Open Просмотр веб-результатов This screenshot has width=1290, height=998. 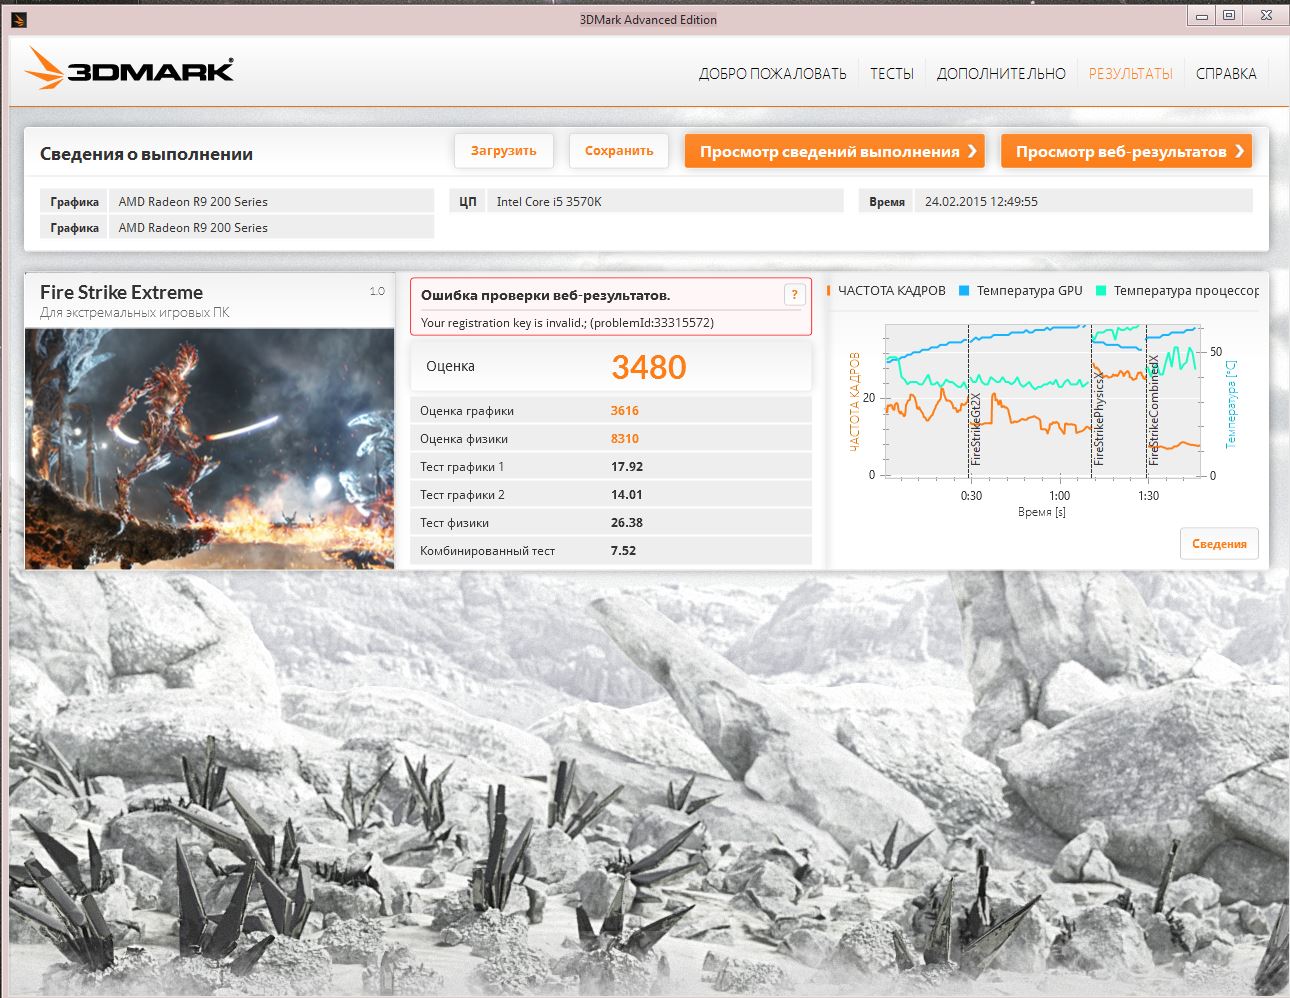(x=1126, y=151)
